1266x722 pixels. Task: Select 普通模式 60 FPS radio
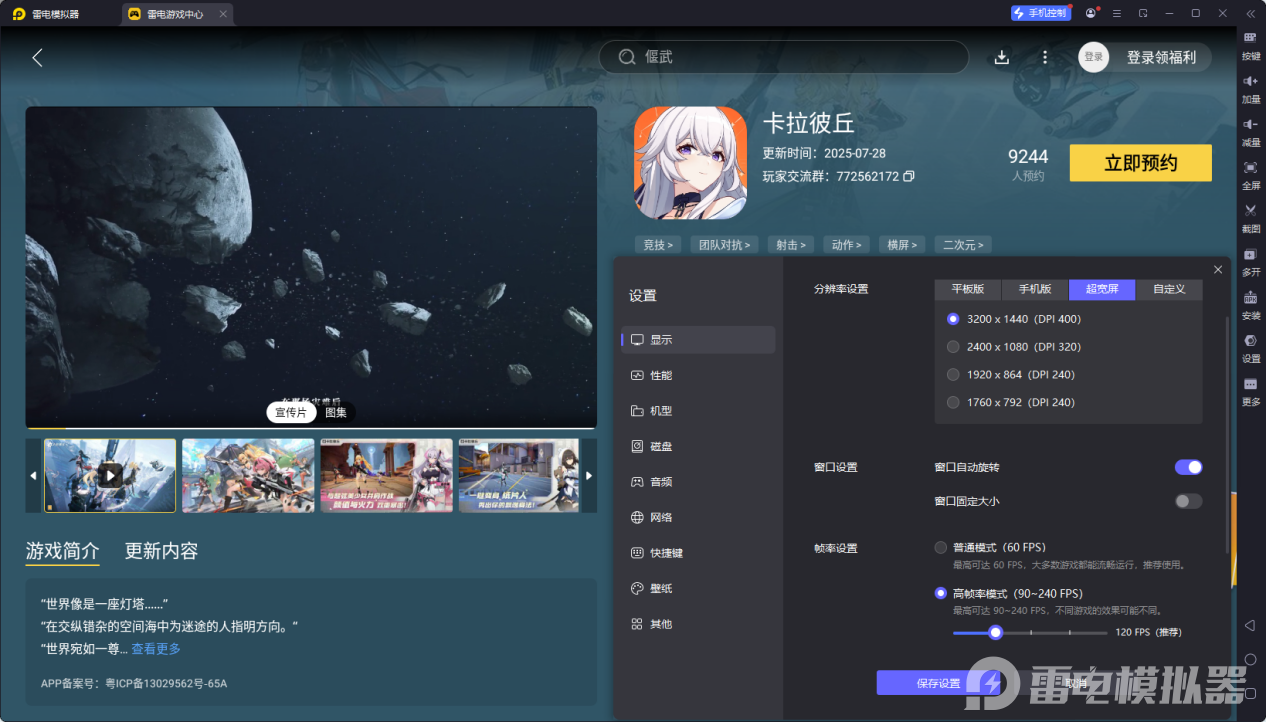click(940, 547)
